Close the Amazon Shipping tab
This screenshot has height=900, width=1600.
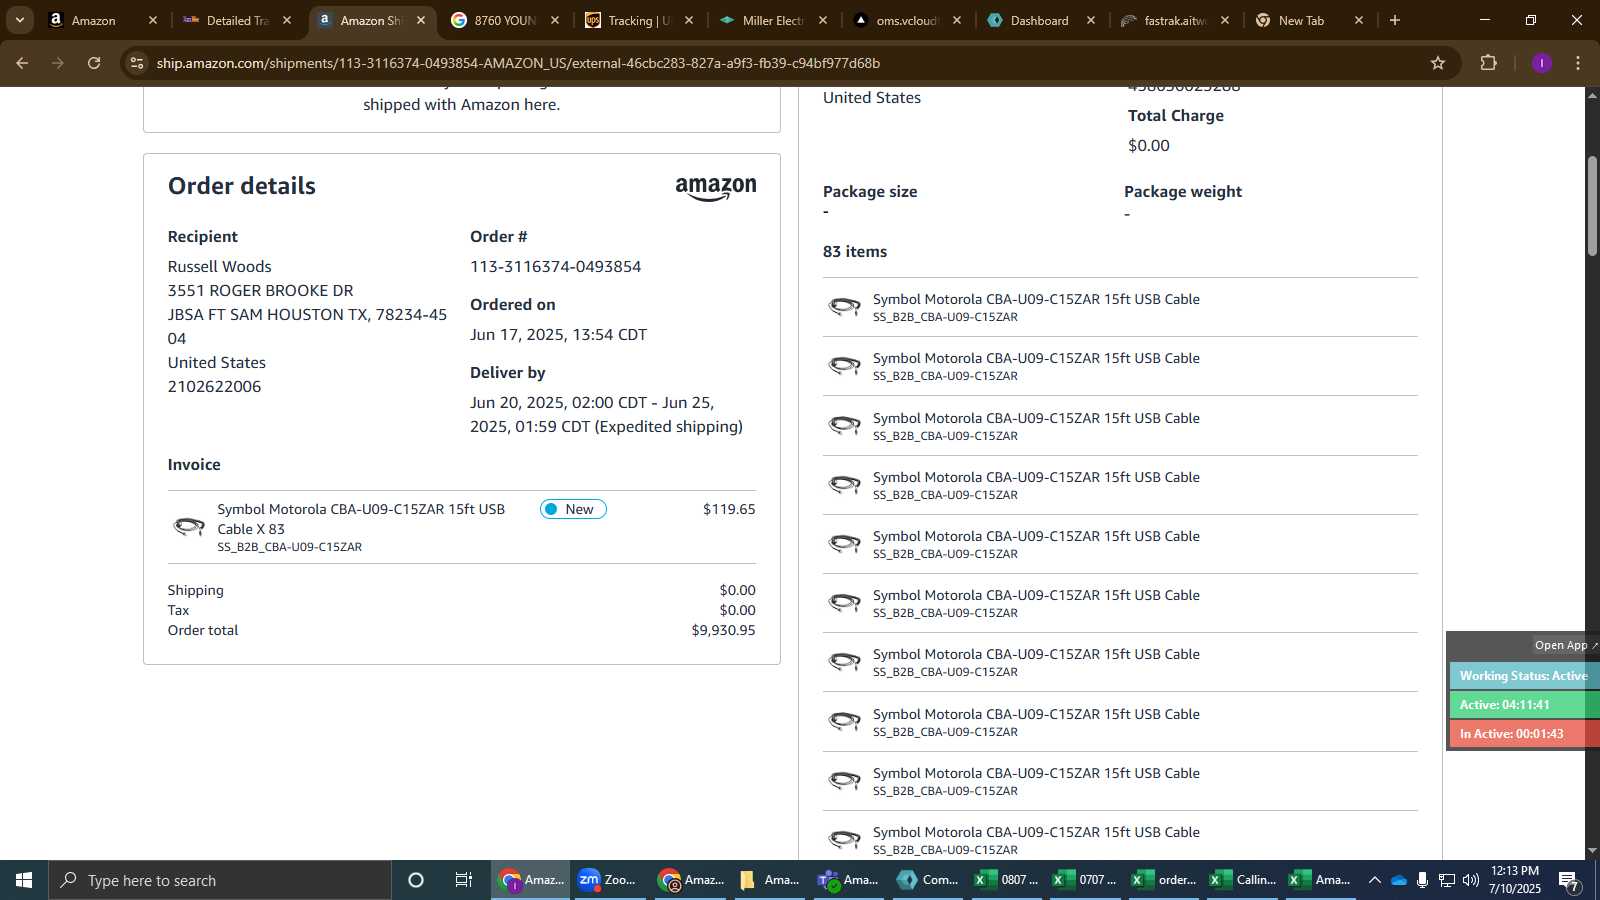[x=421, y=20]
